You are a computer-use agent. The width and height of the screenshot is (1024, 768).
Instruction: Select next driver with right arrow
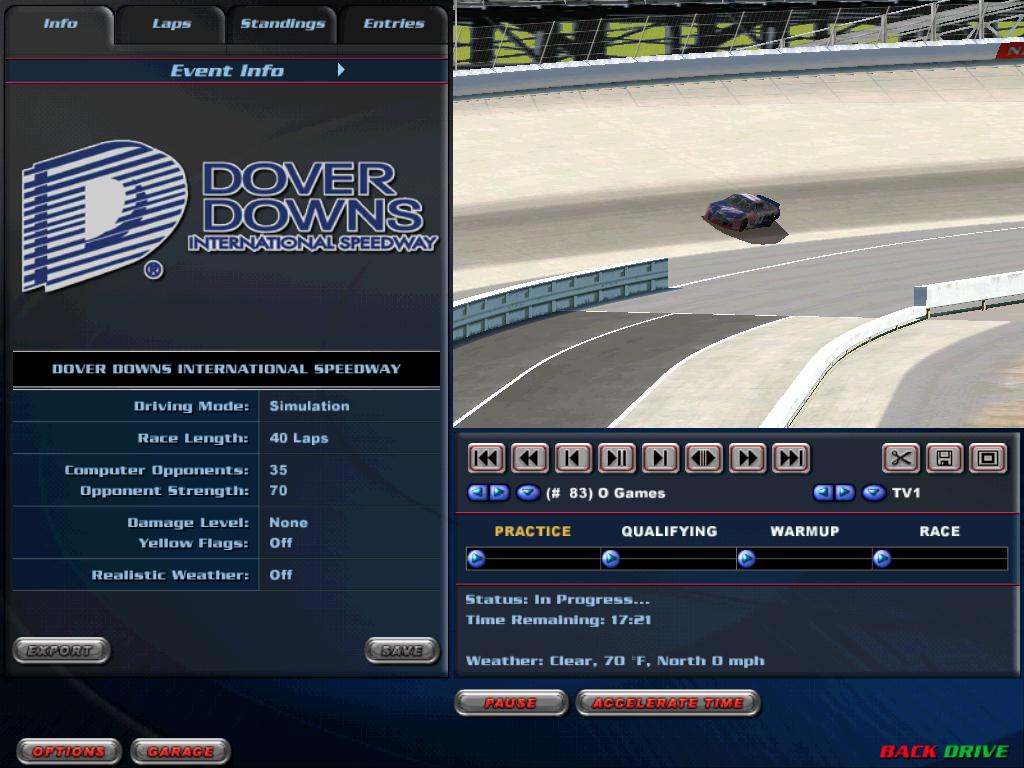click(500, 492)
